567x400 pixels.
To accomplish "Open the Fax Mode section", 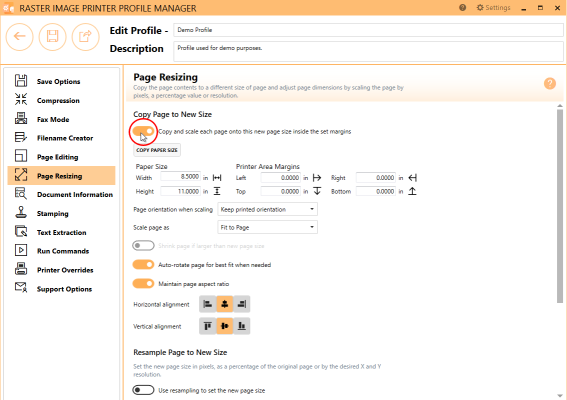I will [x=61, y=119].
